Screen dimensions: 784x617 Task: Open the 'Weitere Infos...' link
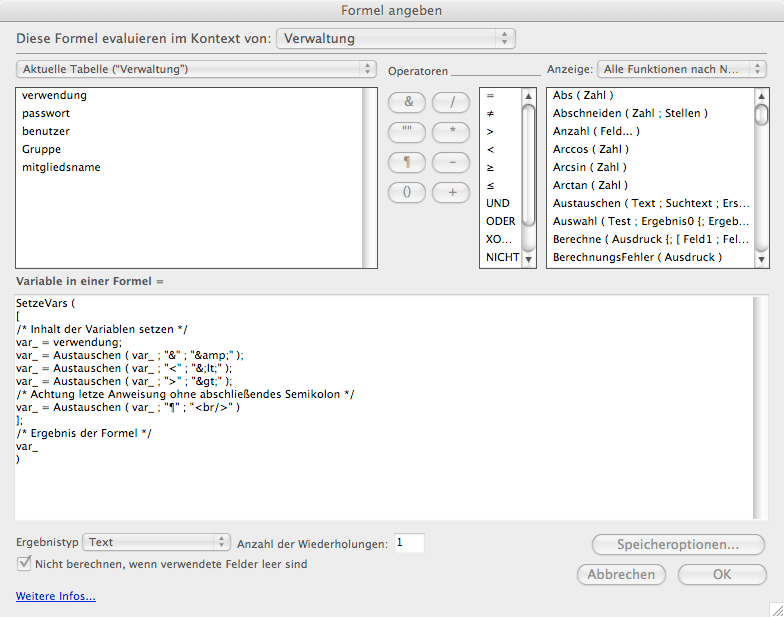(56, 597)
